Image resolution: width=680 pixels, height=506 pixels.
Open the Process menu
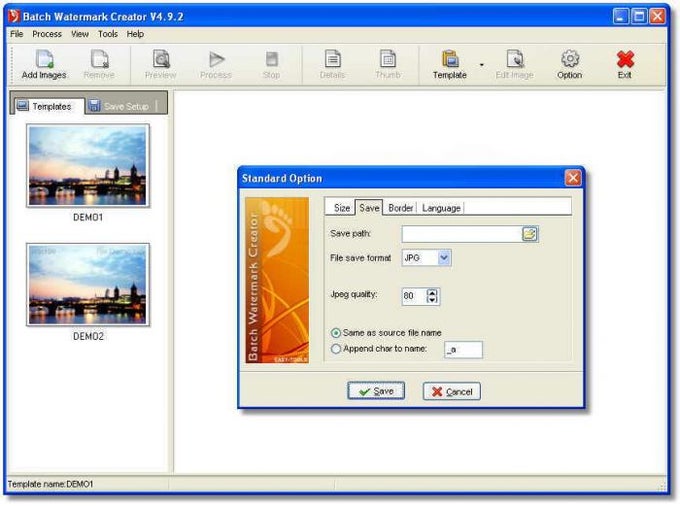click(x=47, y=34)
